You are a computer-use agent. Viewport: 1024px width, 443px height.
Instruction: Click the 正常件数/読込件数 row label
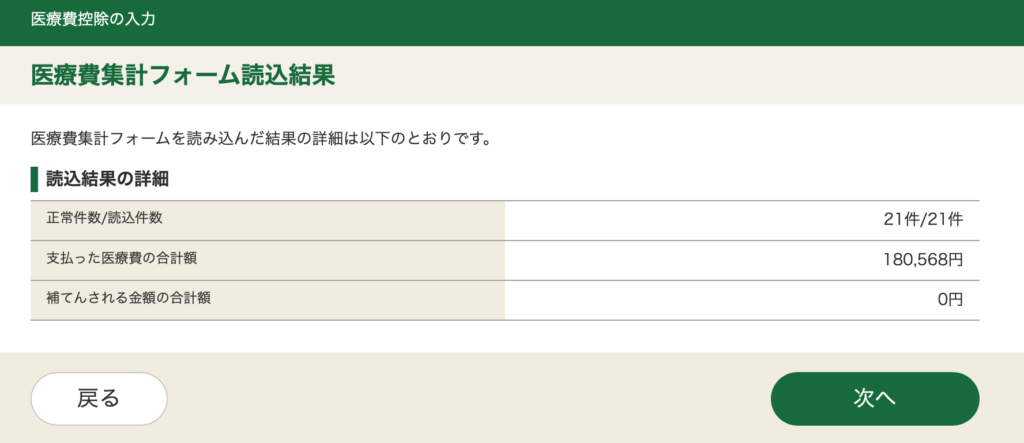(104, 218)
